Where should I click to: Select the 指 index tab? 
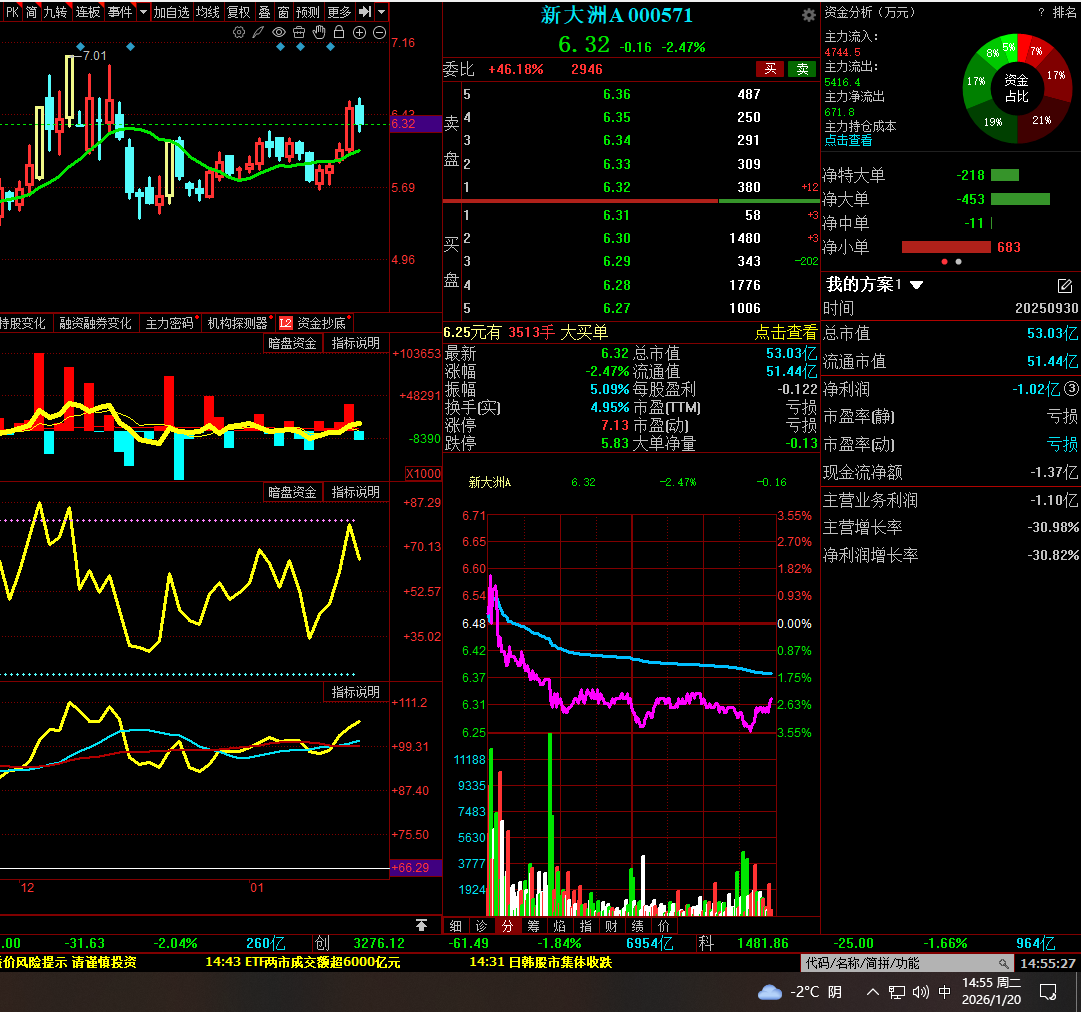[585, 926]
